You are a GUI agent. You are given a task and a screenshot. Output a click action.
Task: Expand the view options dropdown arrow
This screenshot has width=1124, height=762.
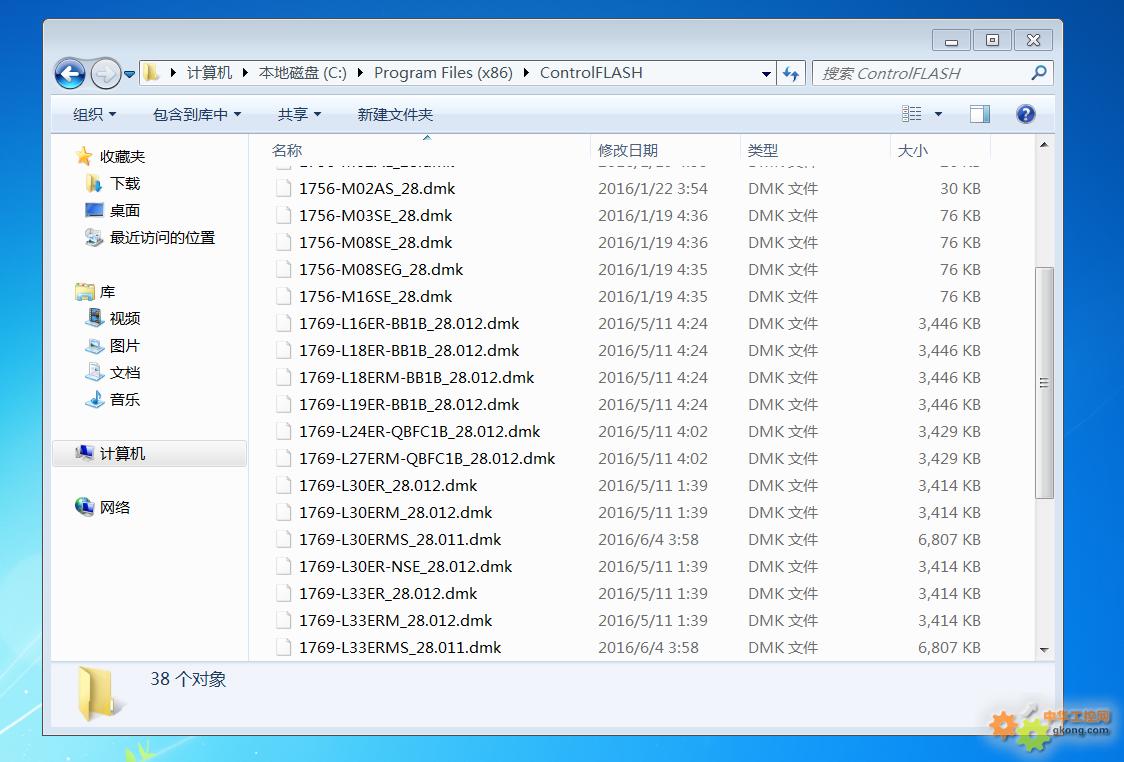938,114
